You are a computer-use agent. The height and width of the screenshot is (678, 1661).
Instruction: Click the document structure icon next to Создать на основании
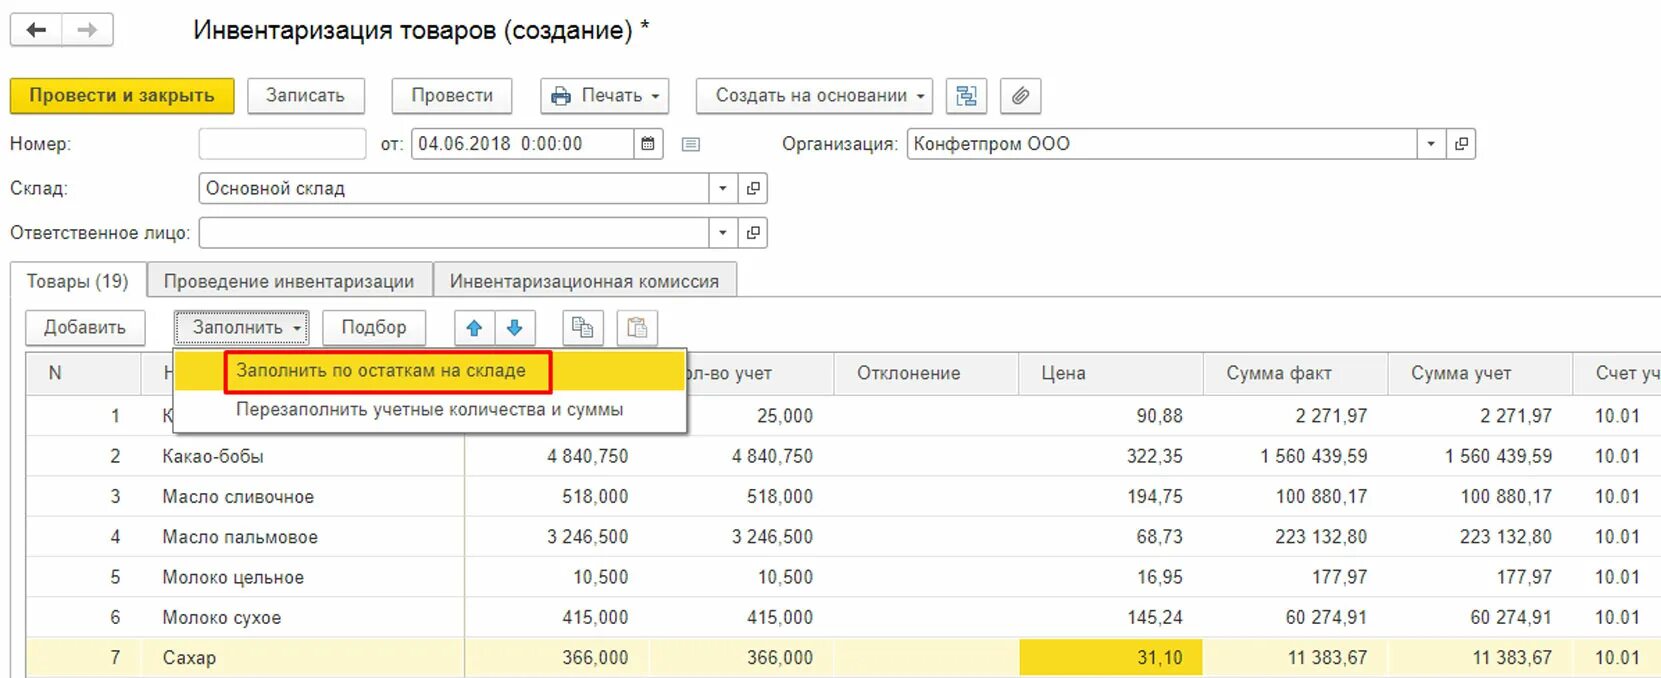point(966,96)
